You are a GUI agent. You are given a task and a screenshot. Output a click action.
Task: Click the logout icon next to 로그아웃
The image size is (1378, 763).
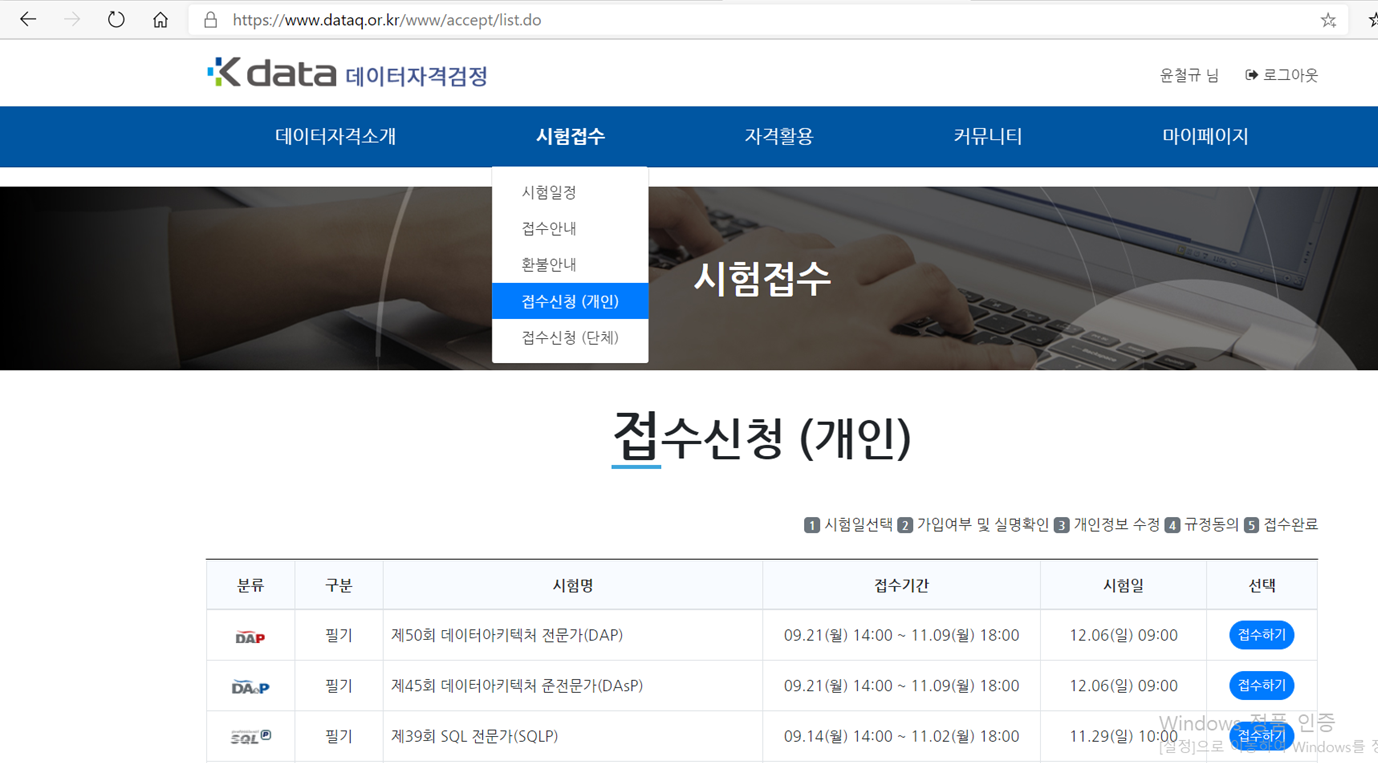1249,74
